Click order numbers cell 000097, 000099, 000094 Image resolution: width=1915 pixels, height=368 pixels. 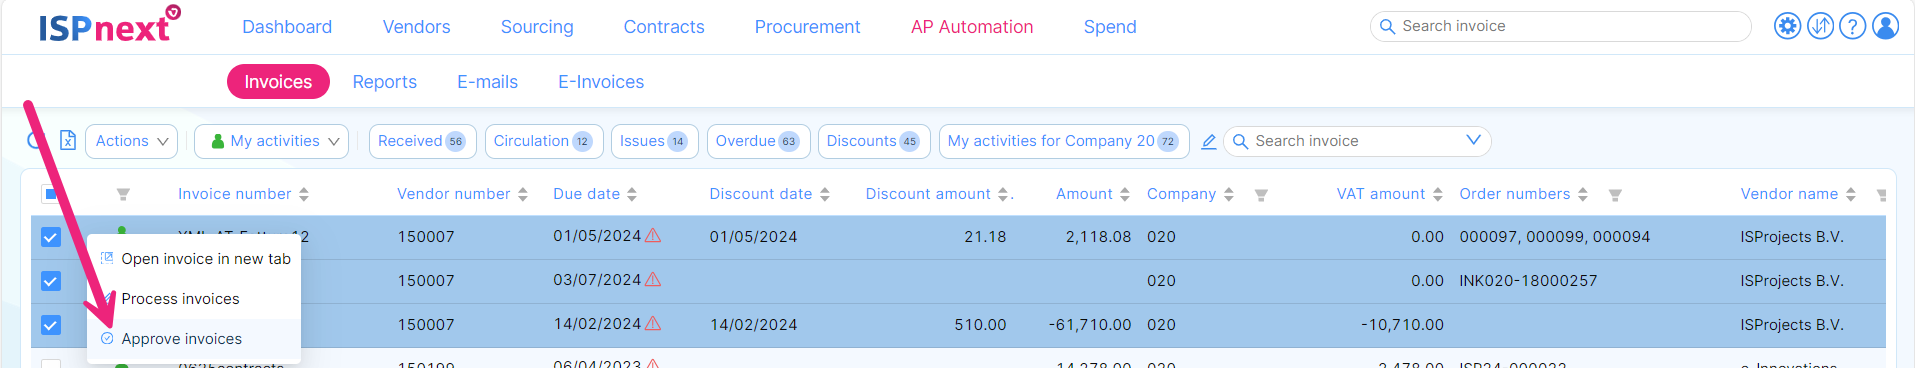[1554, 237]
